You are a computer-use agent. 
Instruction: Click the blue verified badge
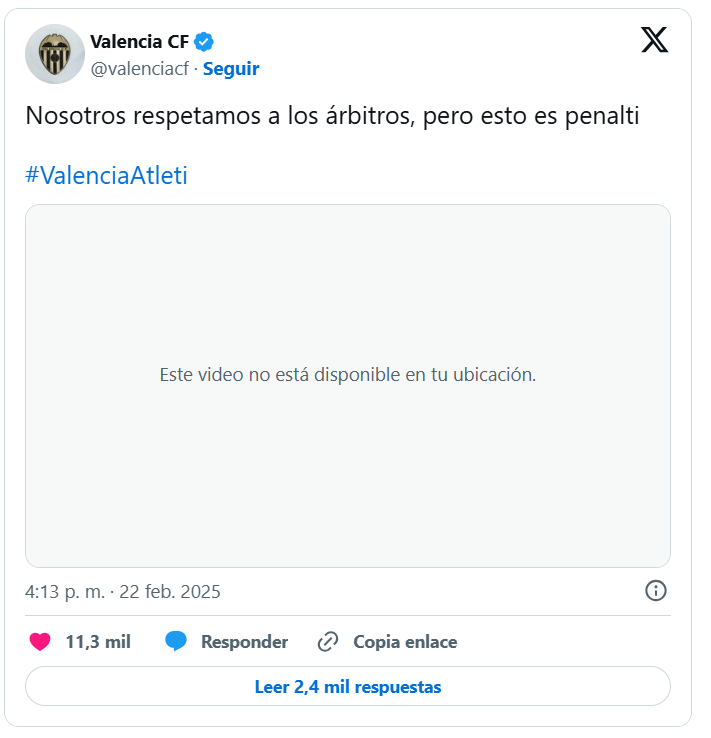click(204, 42)
